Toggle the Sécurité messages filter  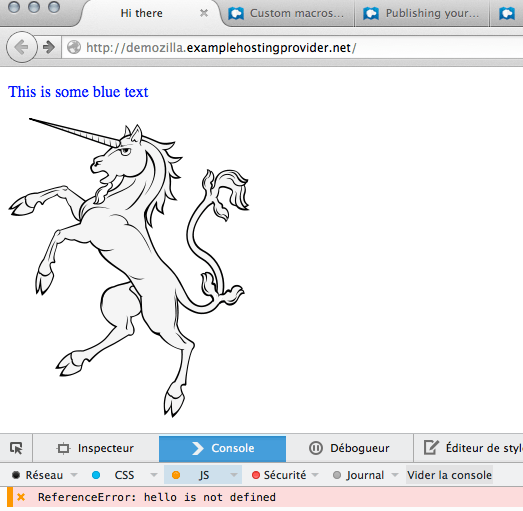point(279,475)
